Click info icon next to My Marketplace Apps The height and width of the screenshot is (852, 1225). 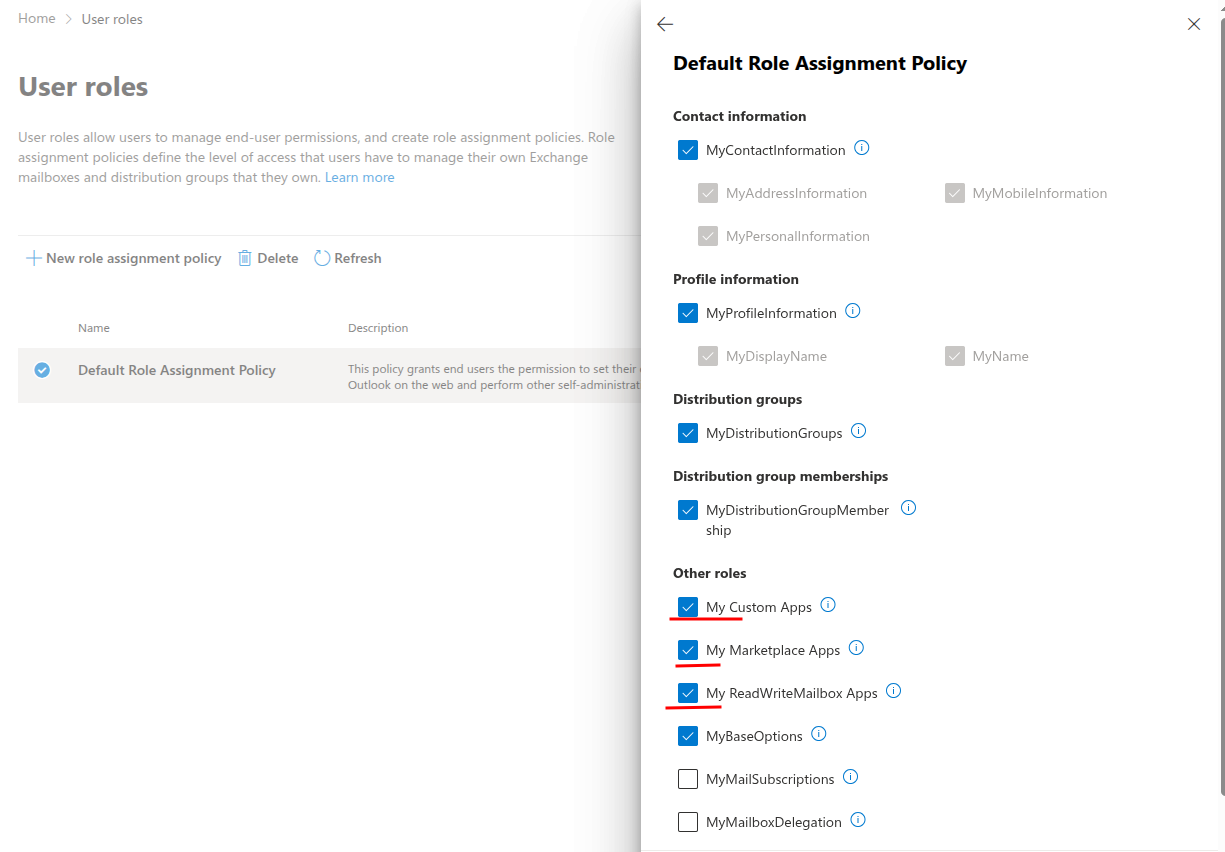coord(856,649)
